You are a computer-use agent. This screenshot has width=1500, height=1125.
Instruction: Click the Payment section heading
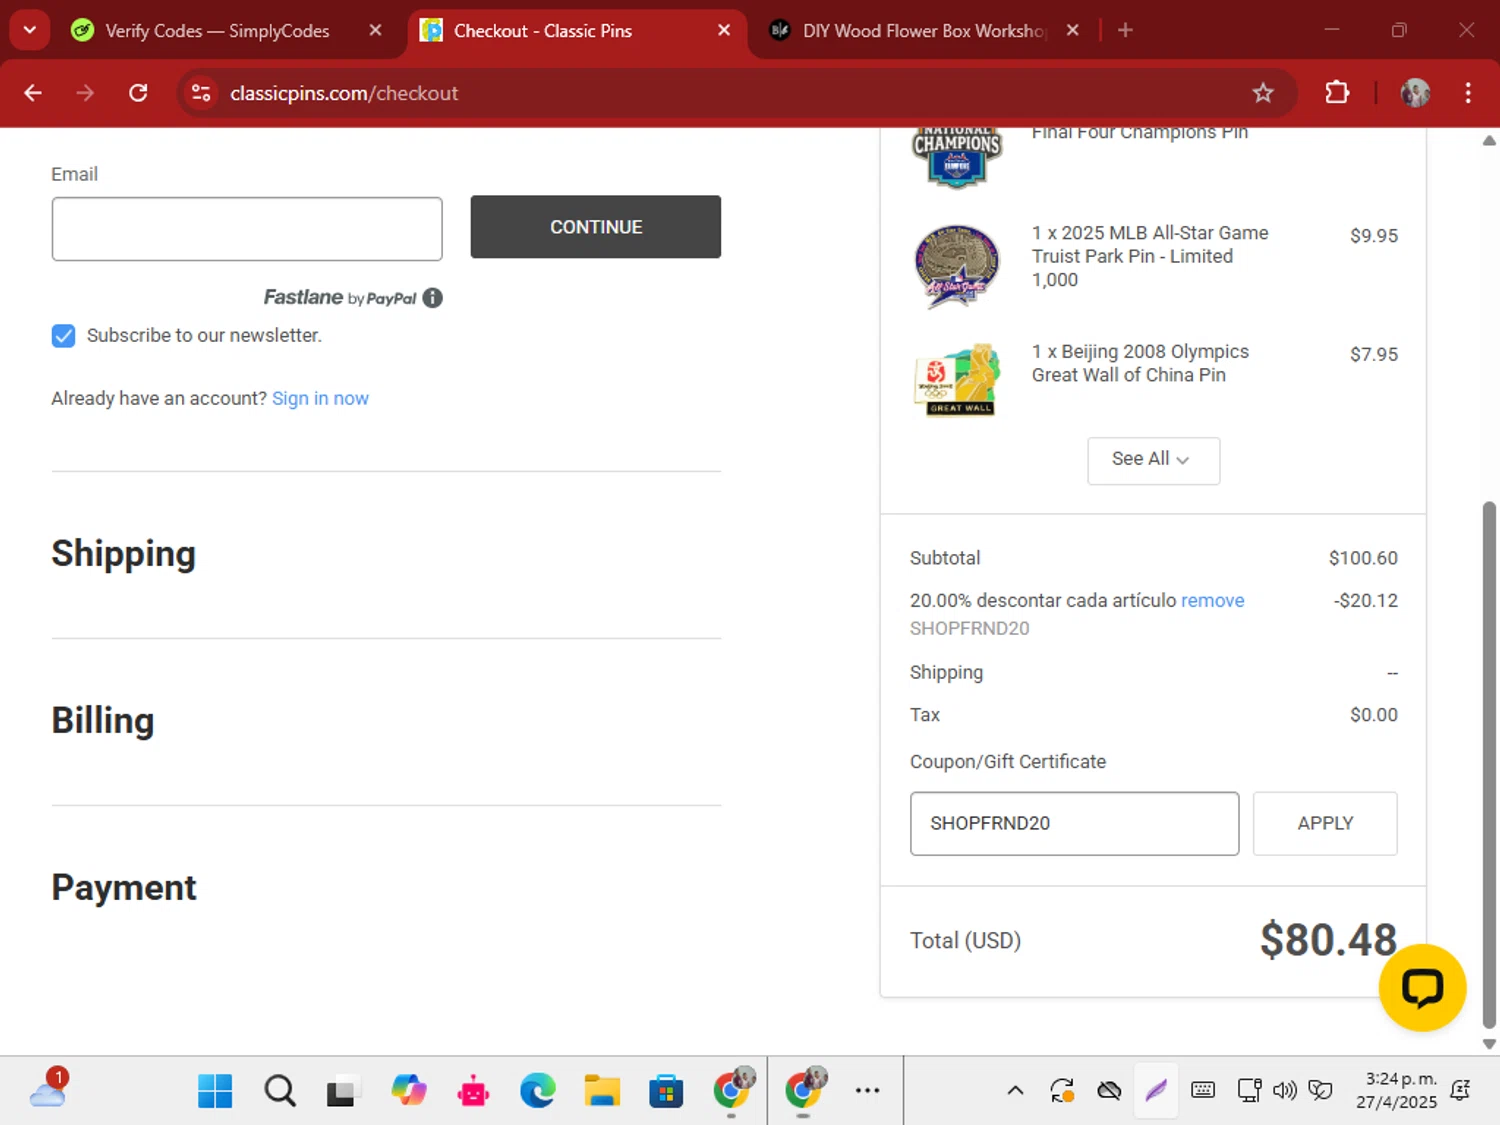pyautogui.click(x=124, y=888)
